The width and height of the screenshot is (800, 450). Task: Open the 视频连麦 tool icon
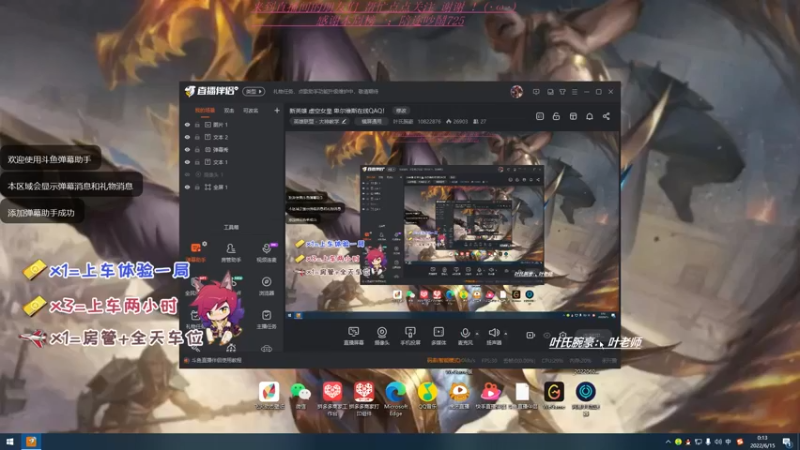(x=266, y=252)
